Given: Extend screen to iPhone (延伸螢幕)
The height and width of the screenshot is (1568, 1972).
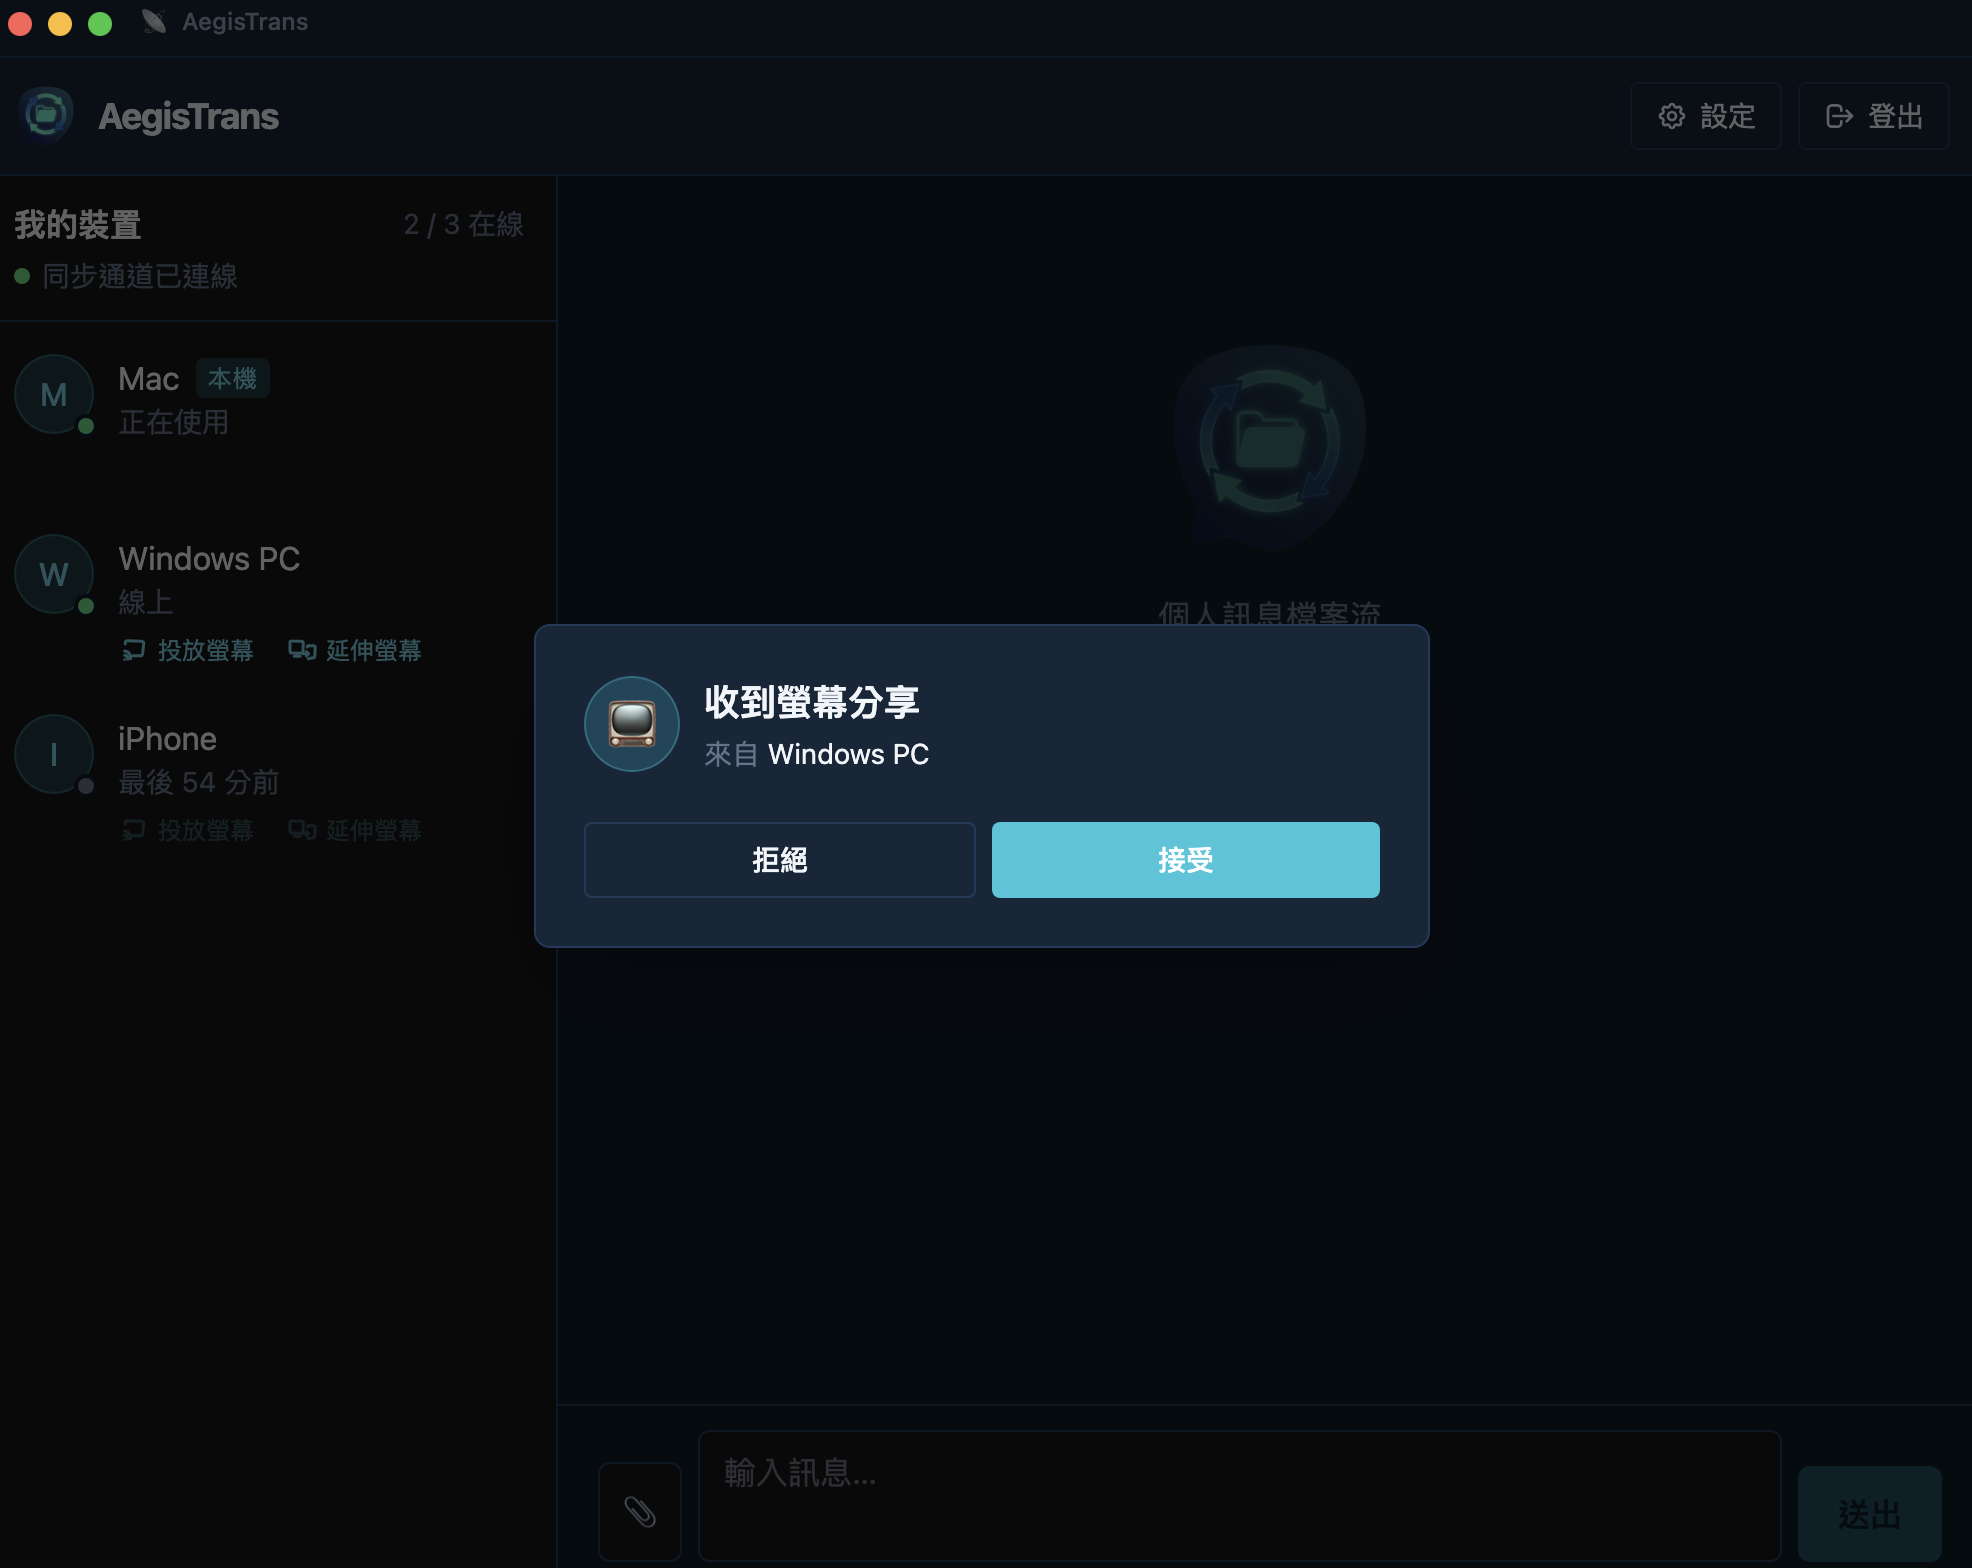Looking at the screenshot, I should (355, 830).
